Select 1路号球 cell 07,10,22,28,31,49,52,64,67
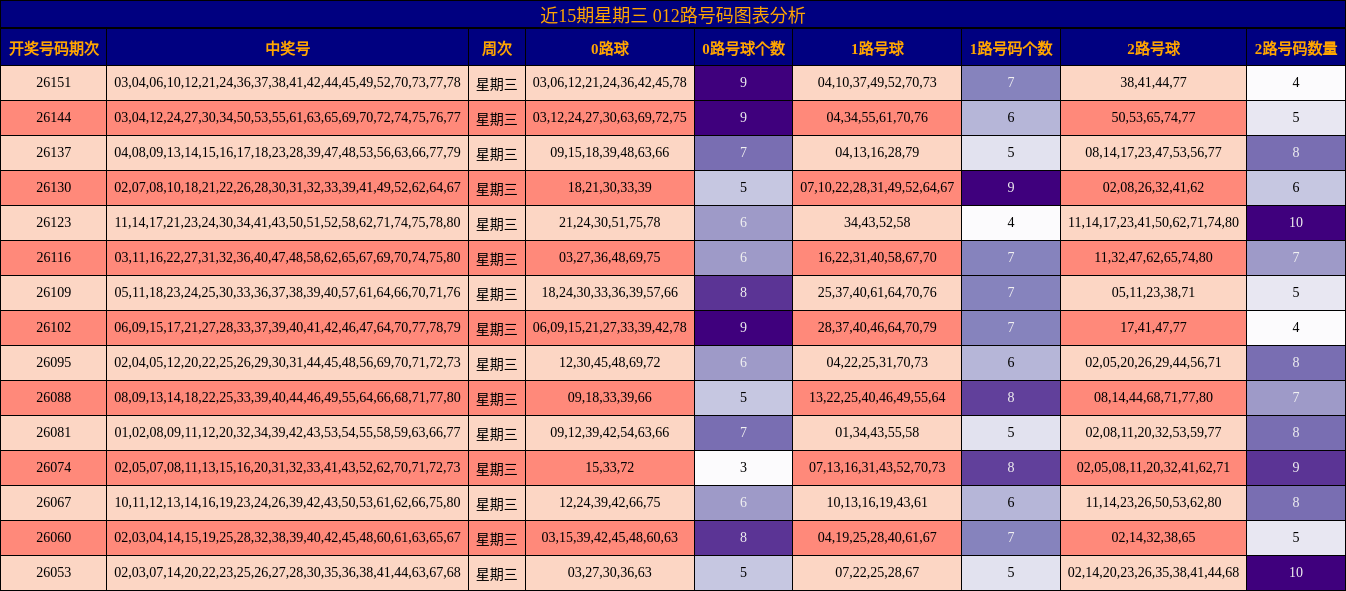Screen dimensions: 1346x591 (877, 188)
